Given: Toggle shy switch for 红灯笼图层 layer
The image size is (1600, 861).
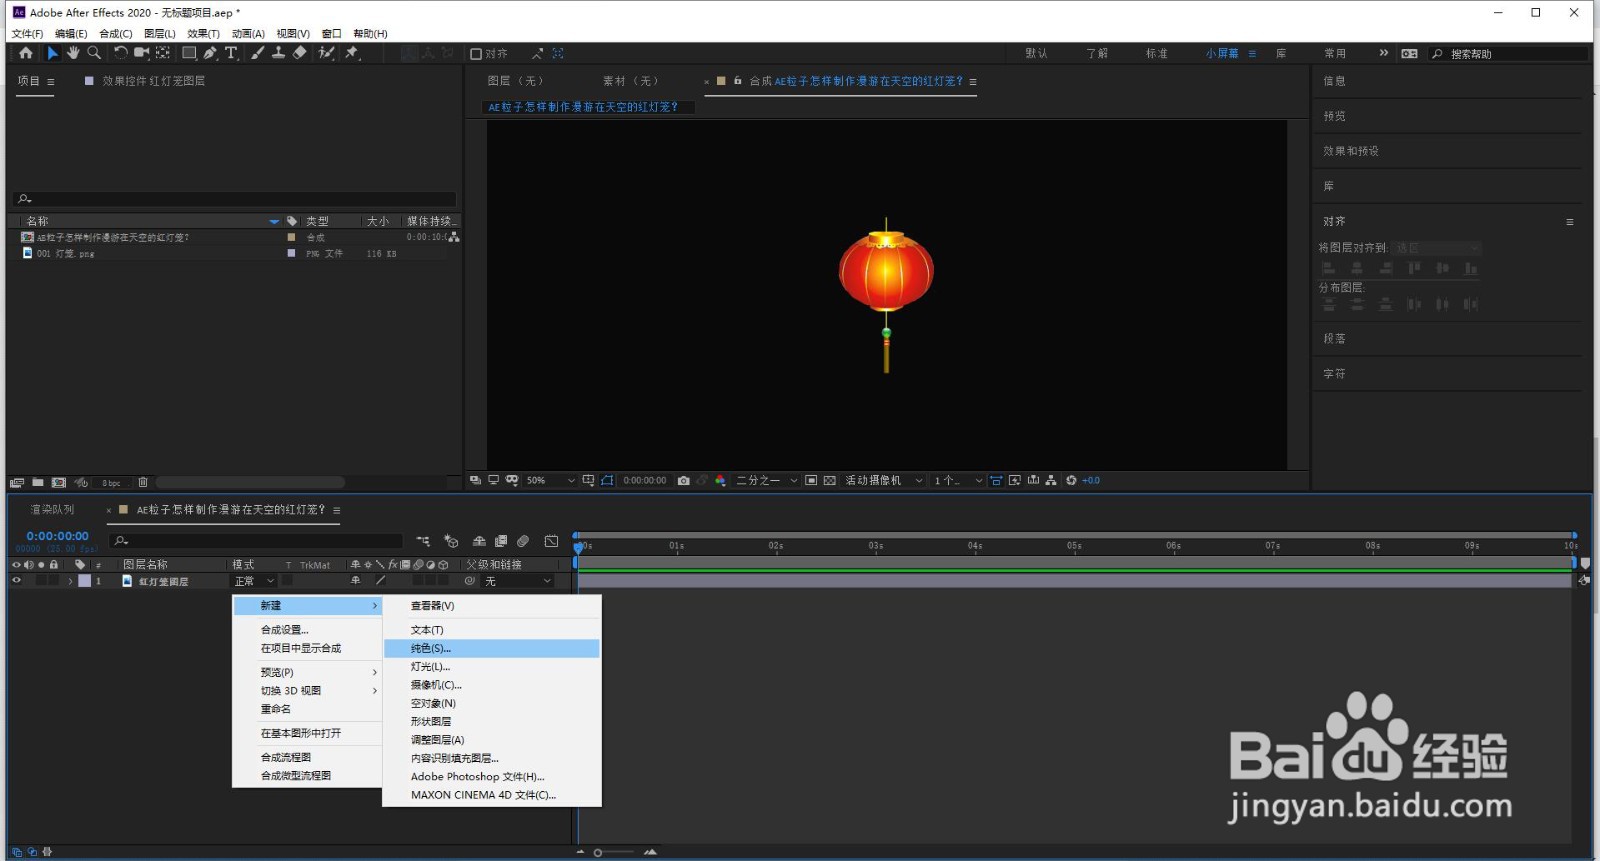Looking at the screenshot, I should (x=355, y=581).
